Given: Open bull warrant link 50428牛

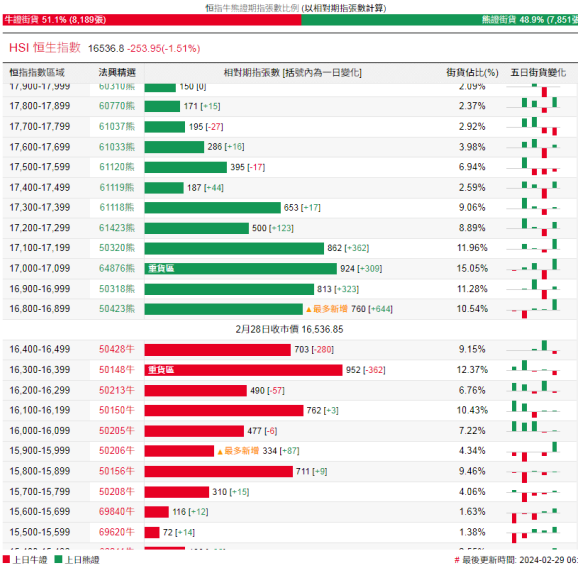Looking at the screenshot, I should pos(117,349).
